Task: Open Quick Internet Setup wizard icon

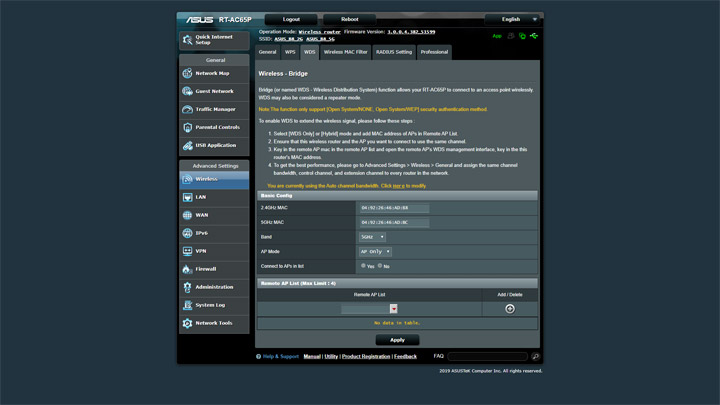Action: click(187, 40)
